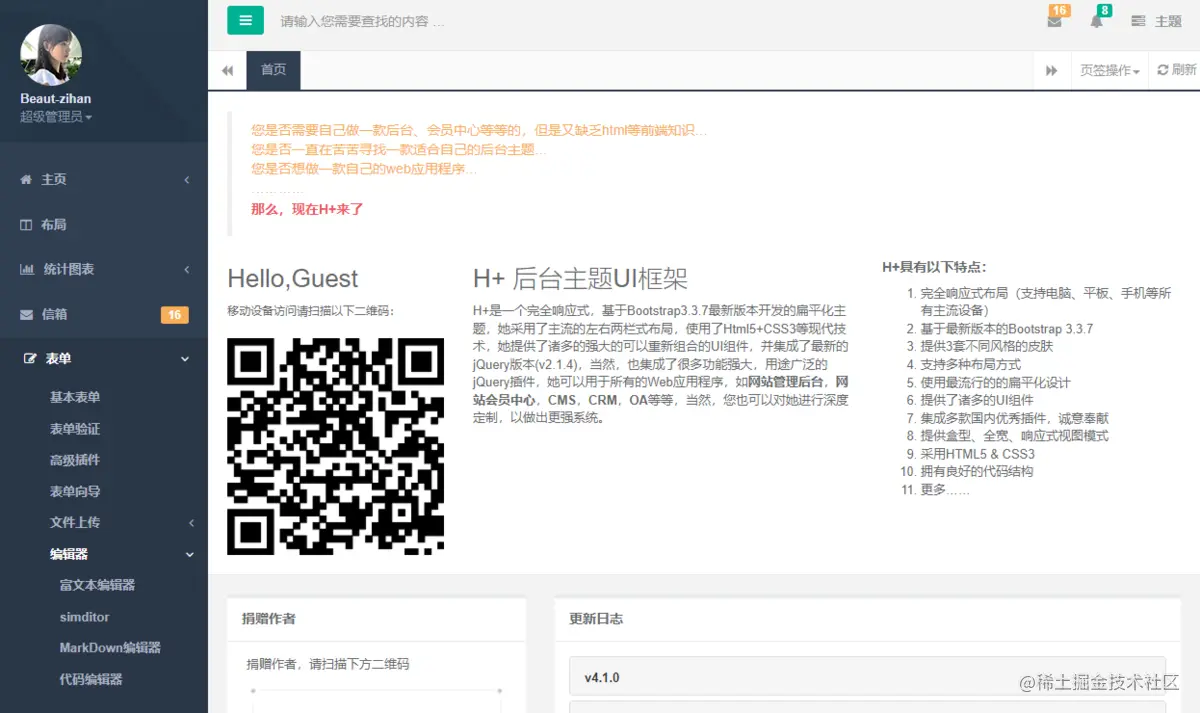The image size is (1200, 713).
Task: Click the user avatar photo
Action: click(51, 55)
